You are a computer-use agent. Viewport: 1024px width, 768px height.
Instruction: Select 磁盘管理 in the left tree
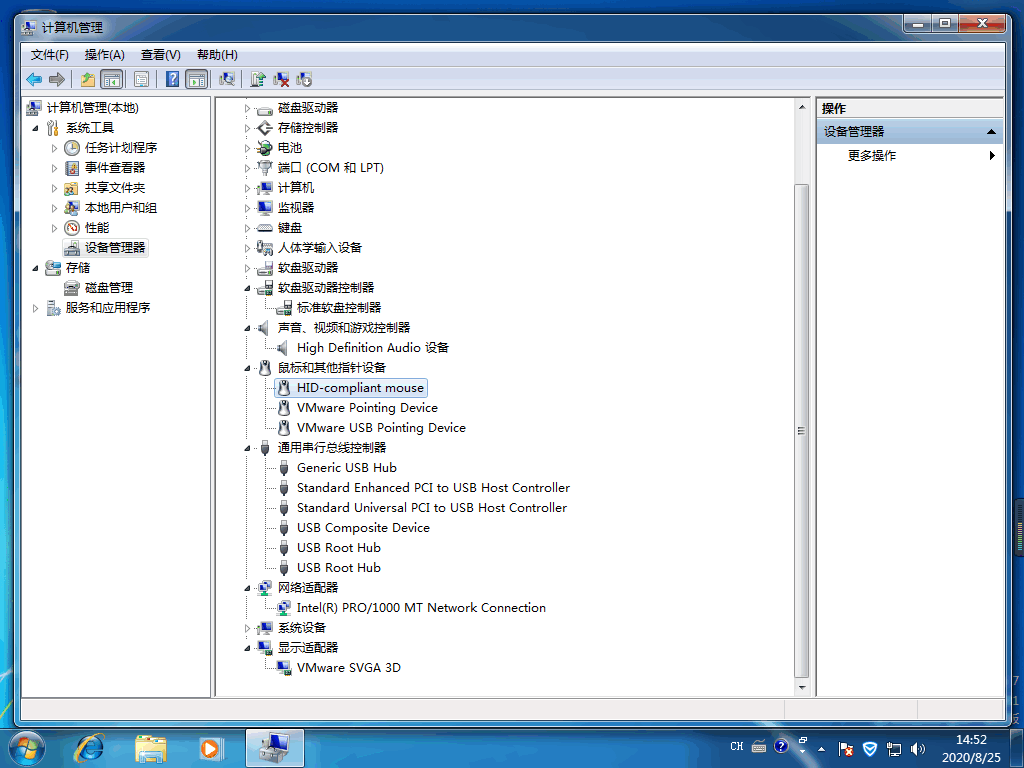pyautogui.click(x=108, y=288)
